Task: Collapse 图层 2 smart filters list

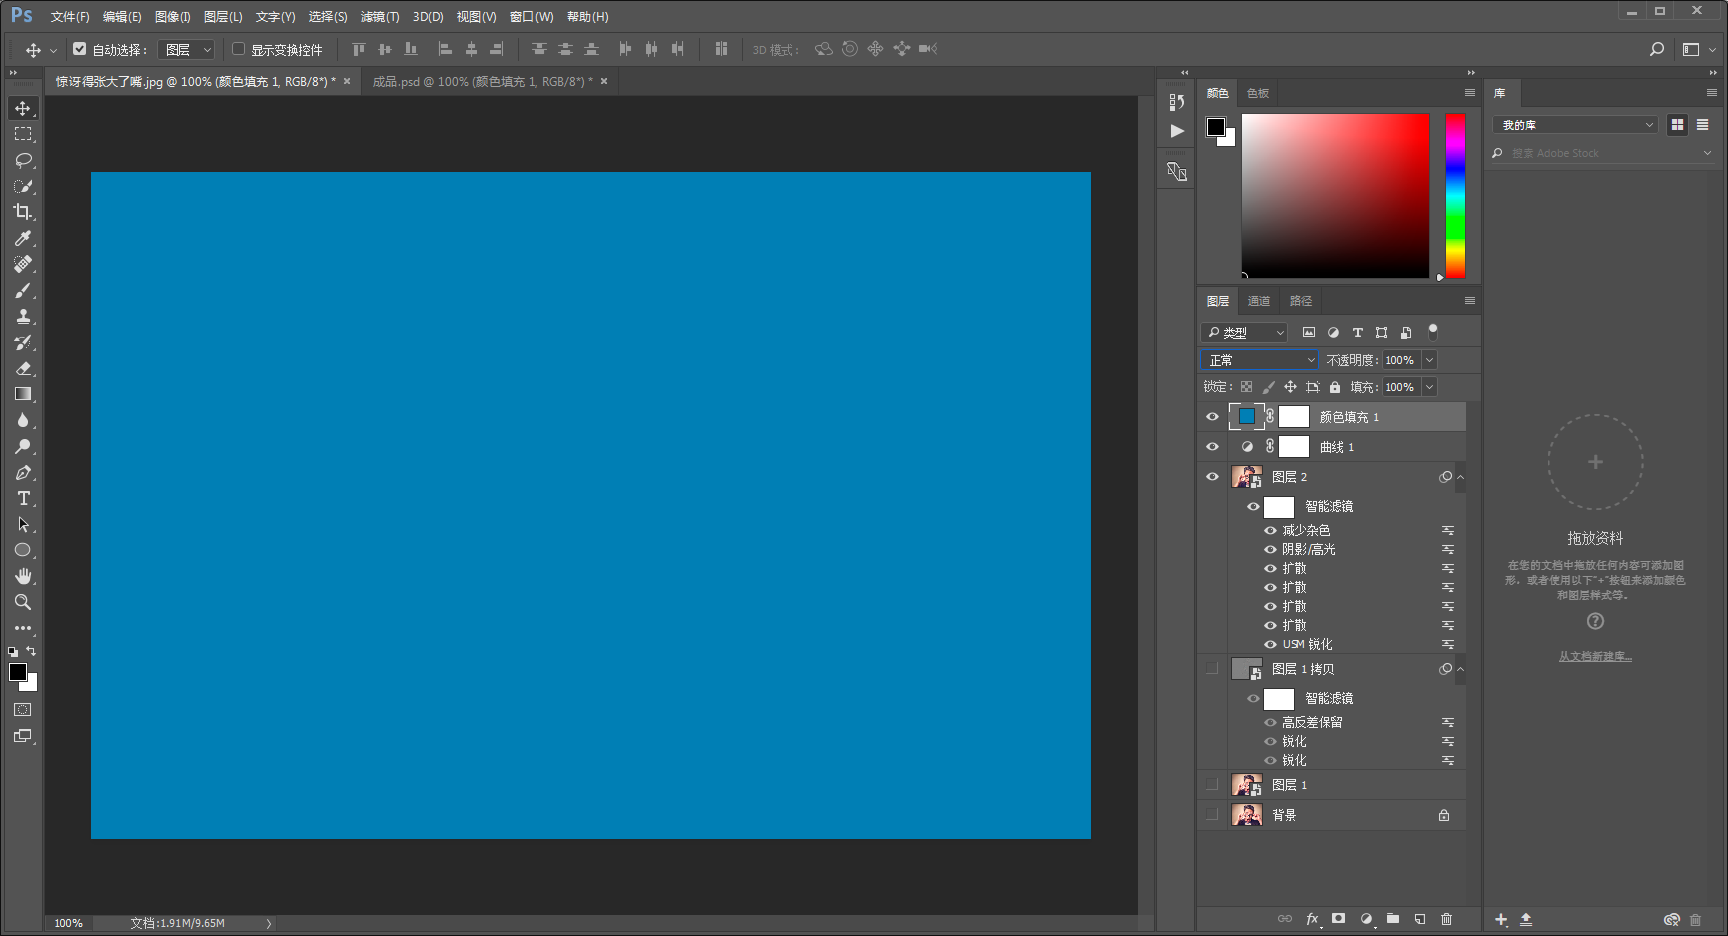Action: pos(1461,477)
